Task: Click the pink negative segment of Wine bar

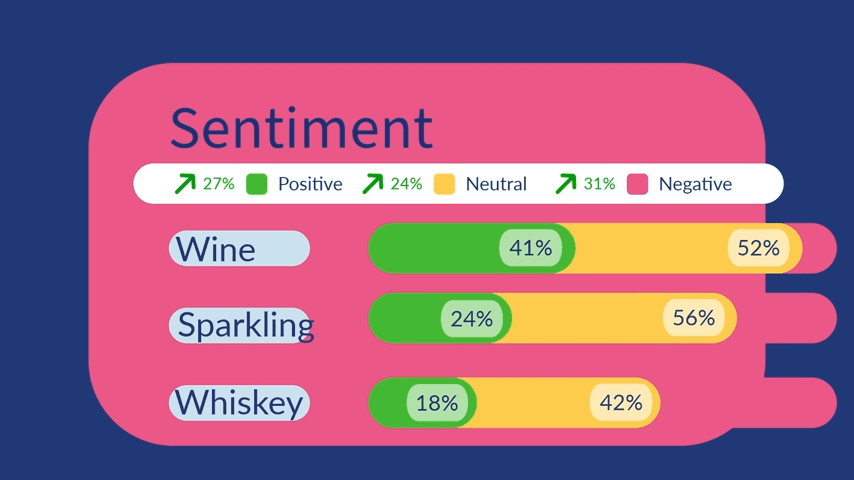Action: click(819, 248)
